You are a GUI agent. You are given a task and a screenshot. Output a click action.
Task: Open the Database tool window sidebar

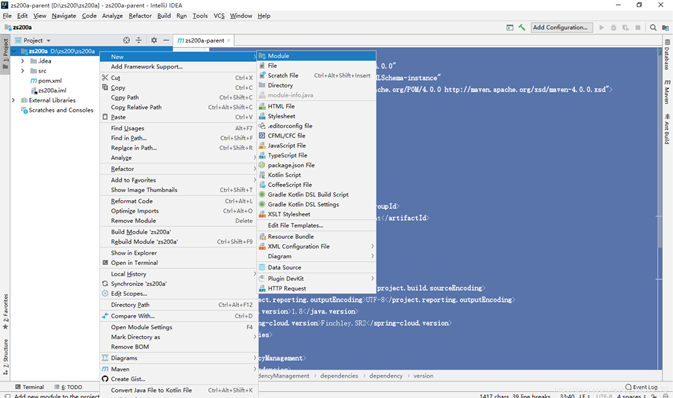(x=667, y=55)
